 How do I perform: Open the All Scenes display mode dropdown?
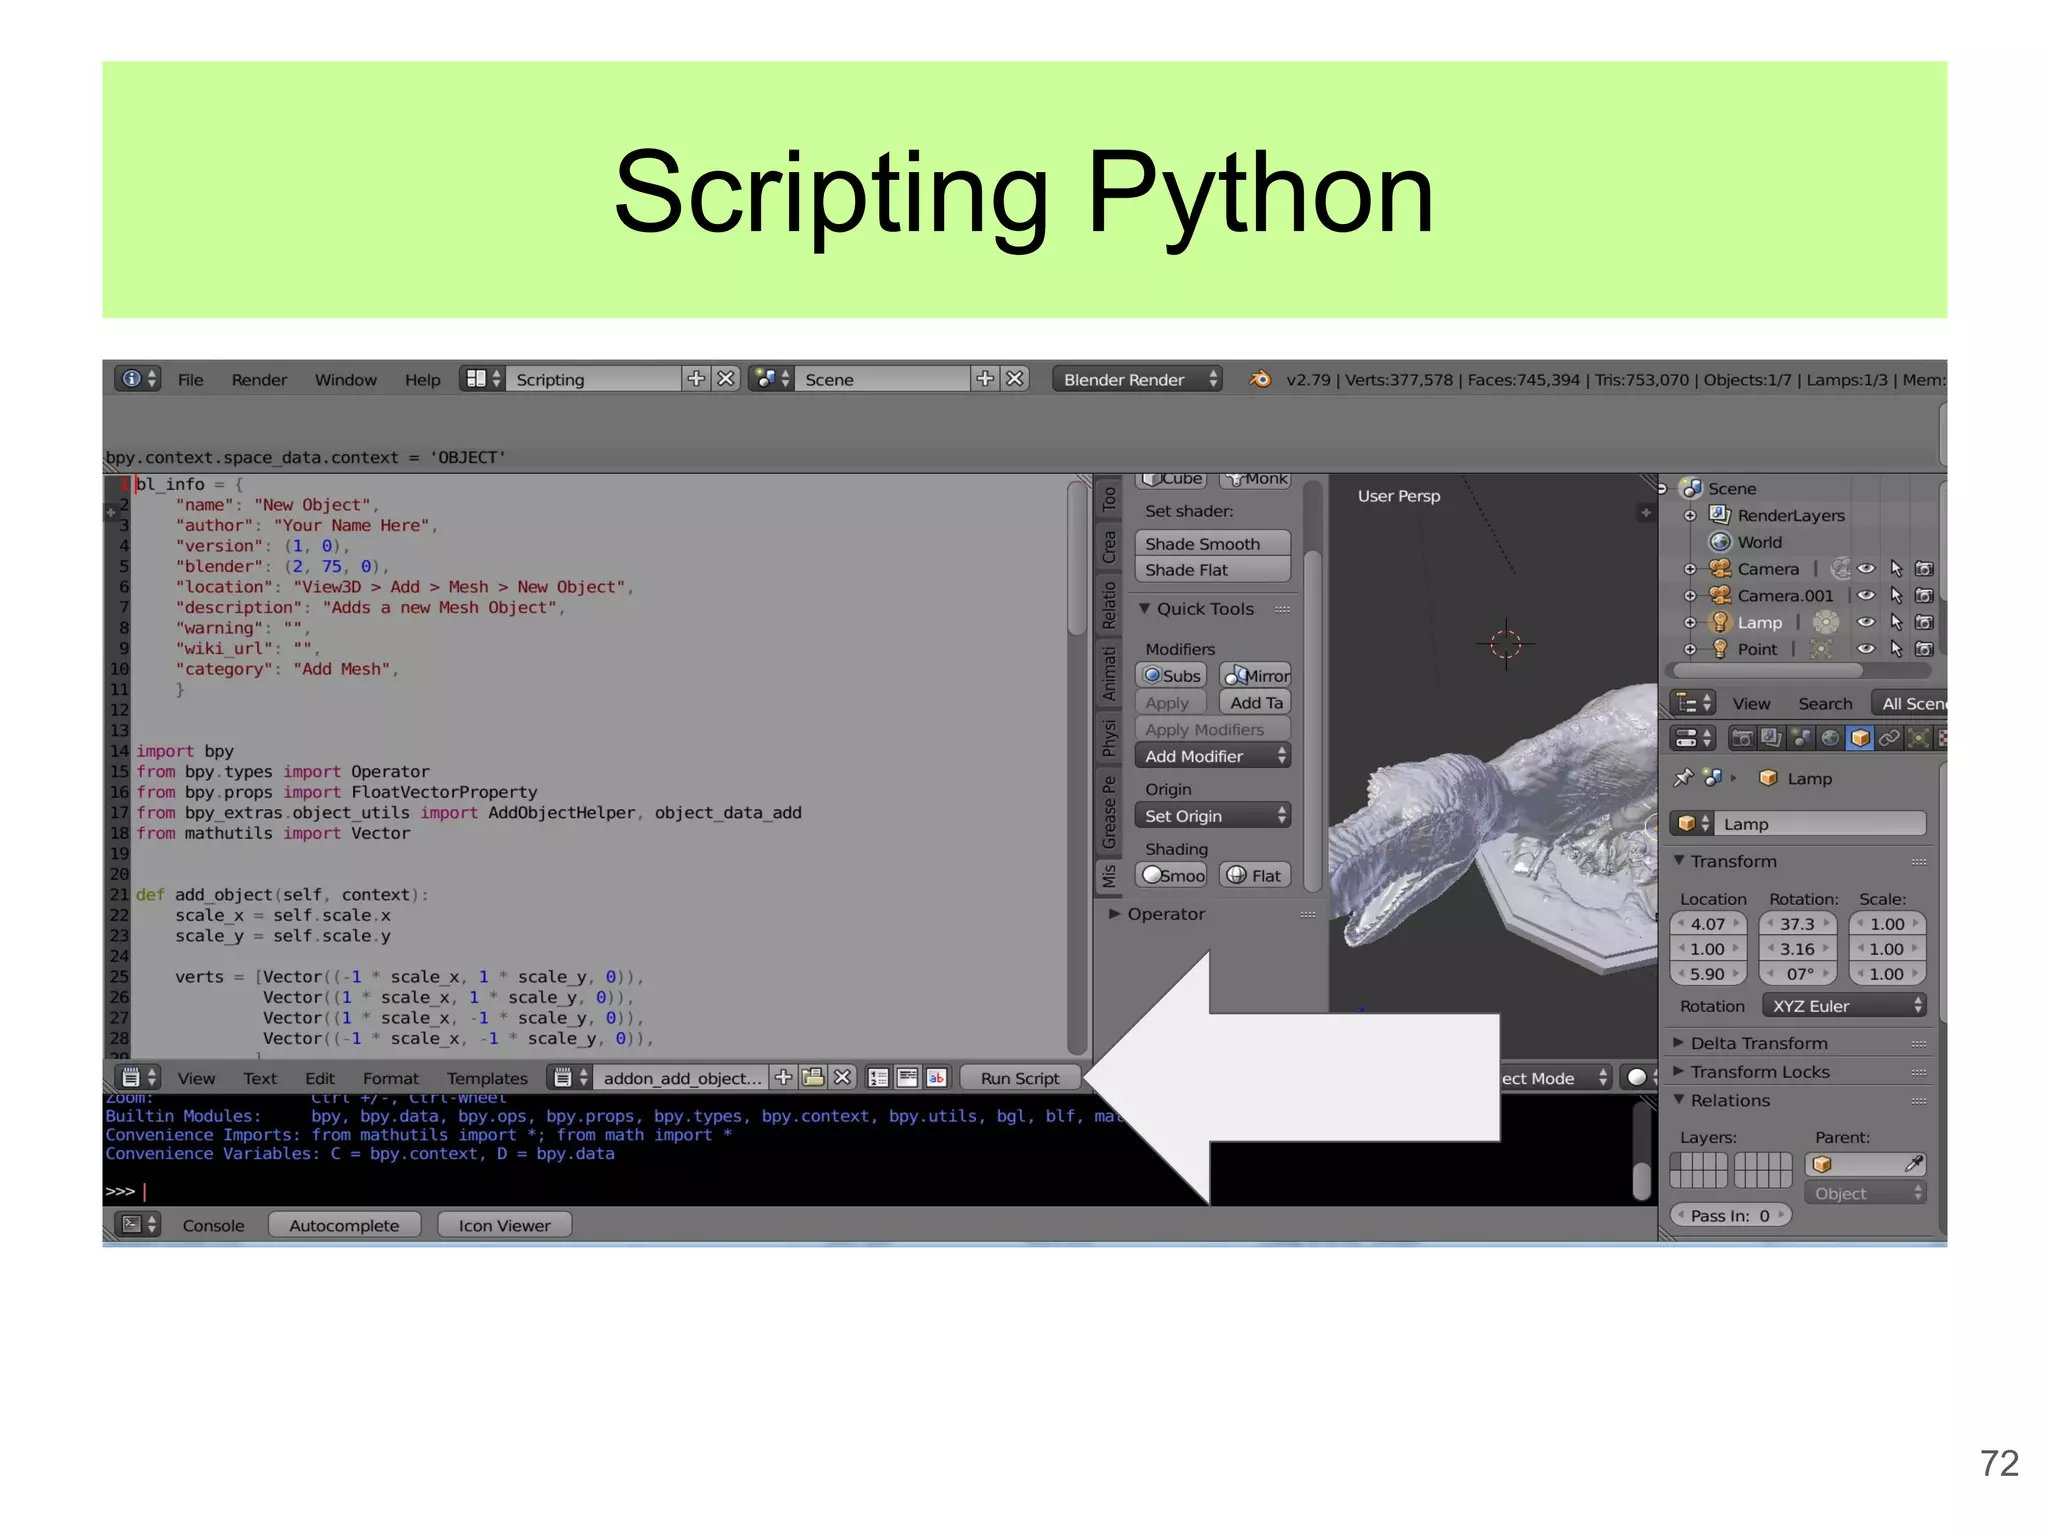[1910, 703]
